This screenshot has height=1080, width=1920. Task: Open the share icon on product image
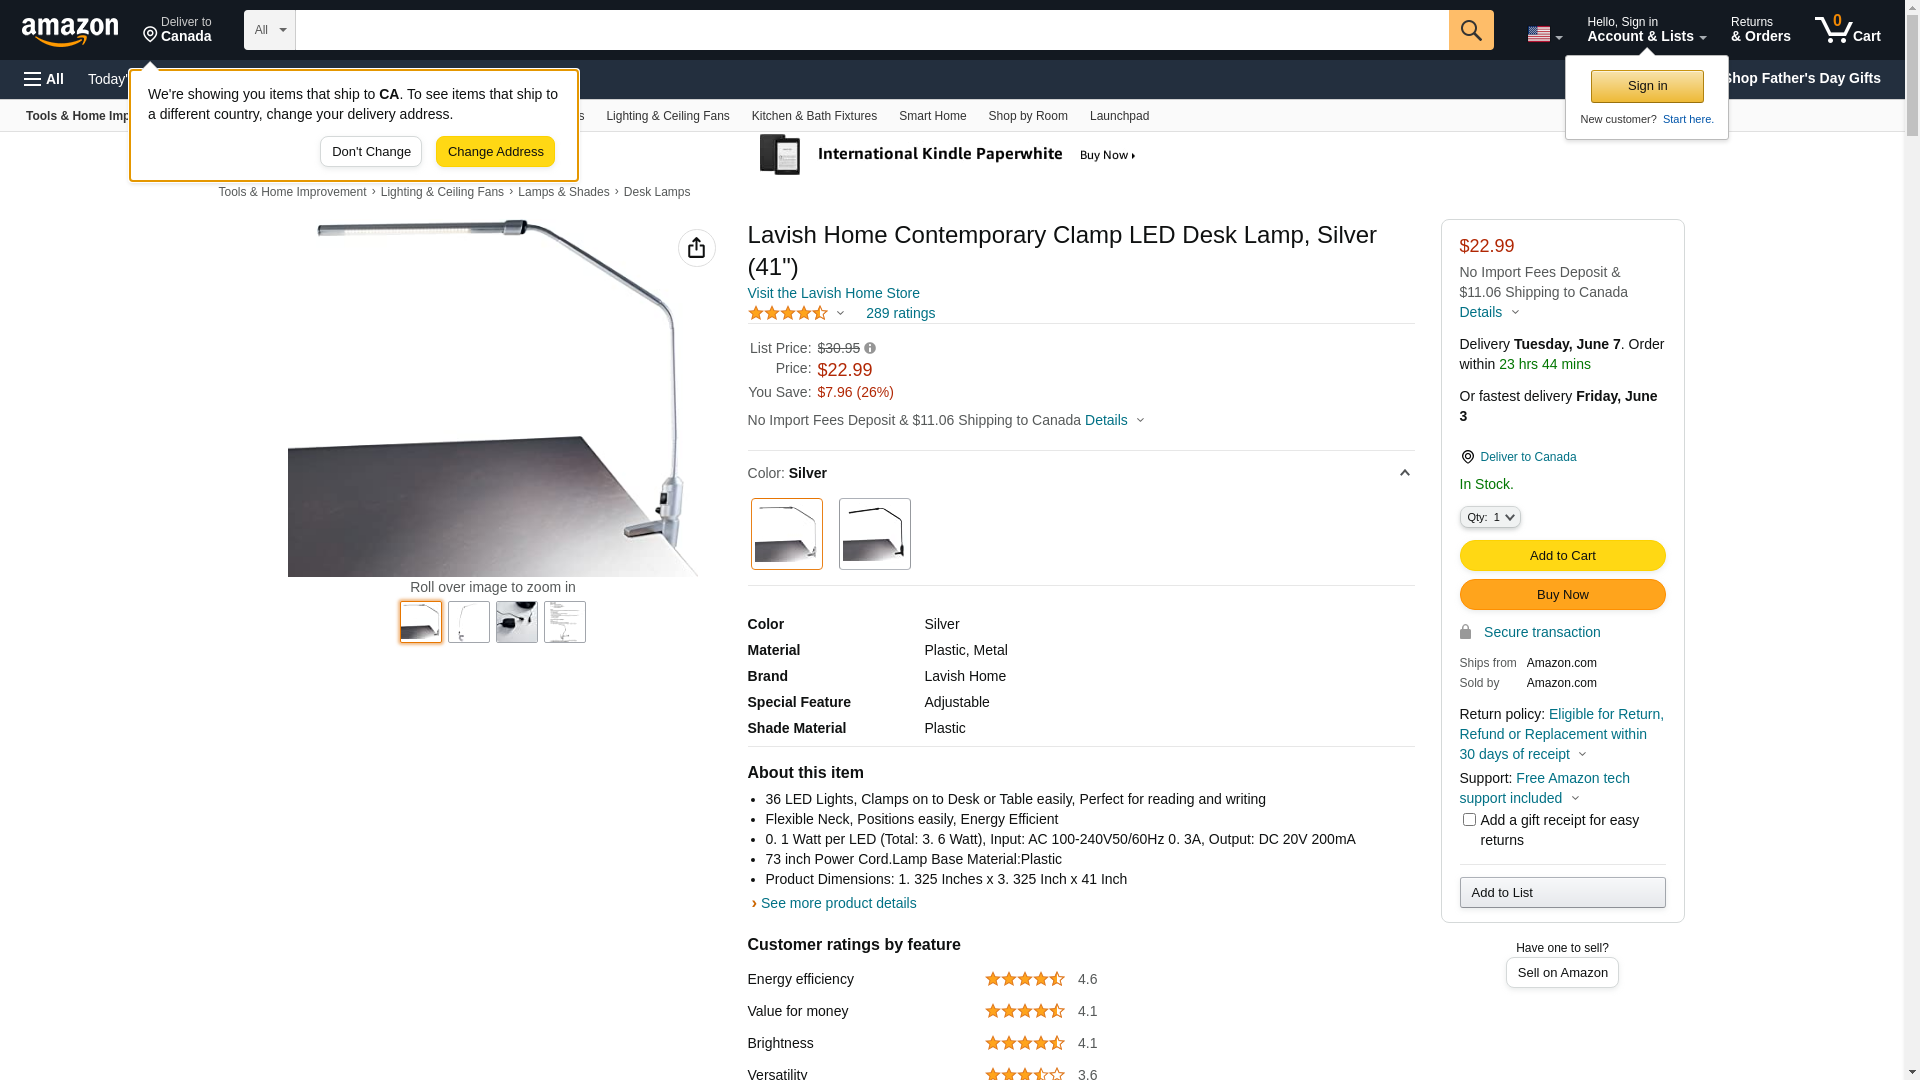pyautogui.click(x=696, y=248)
